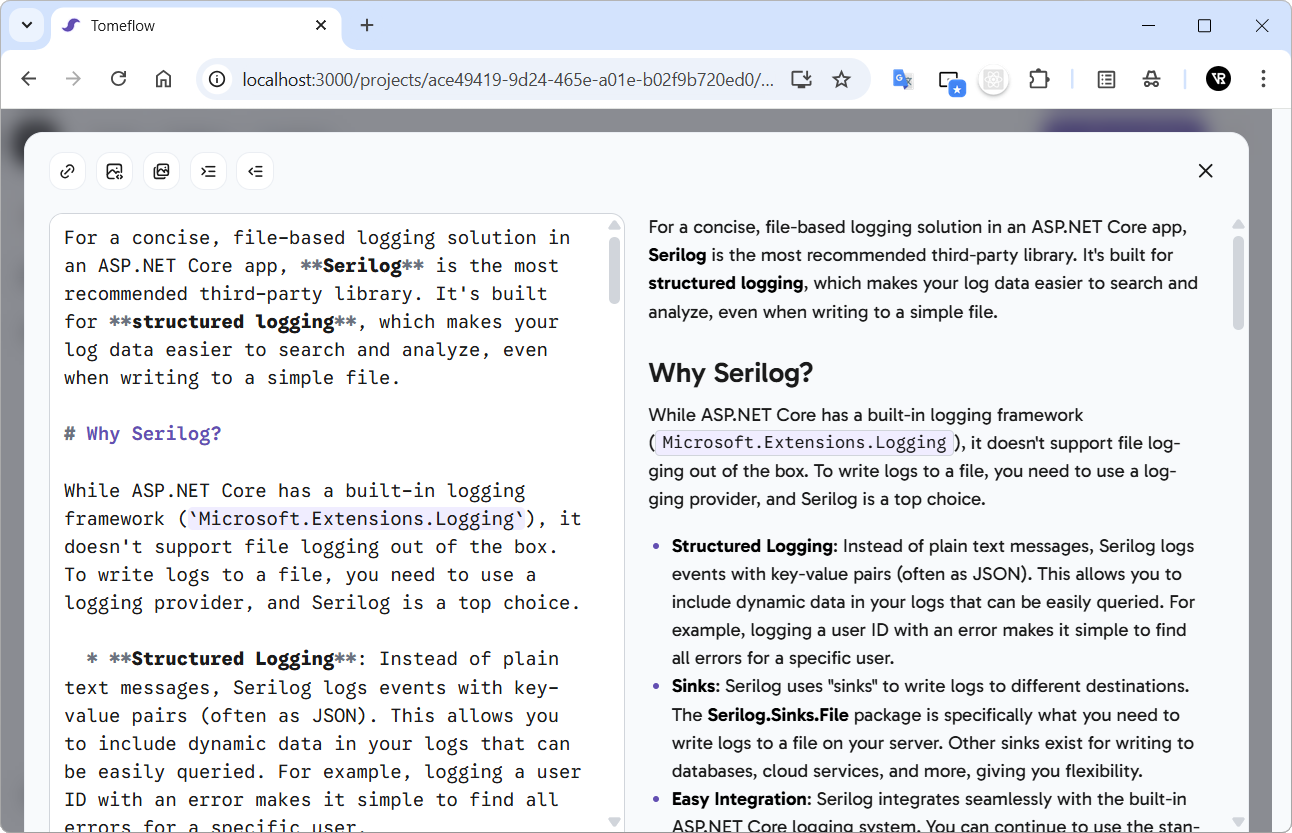Screen dimensions: 1292x833
Task: Open a new browser tab
Action: 367,25
